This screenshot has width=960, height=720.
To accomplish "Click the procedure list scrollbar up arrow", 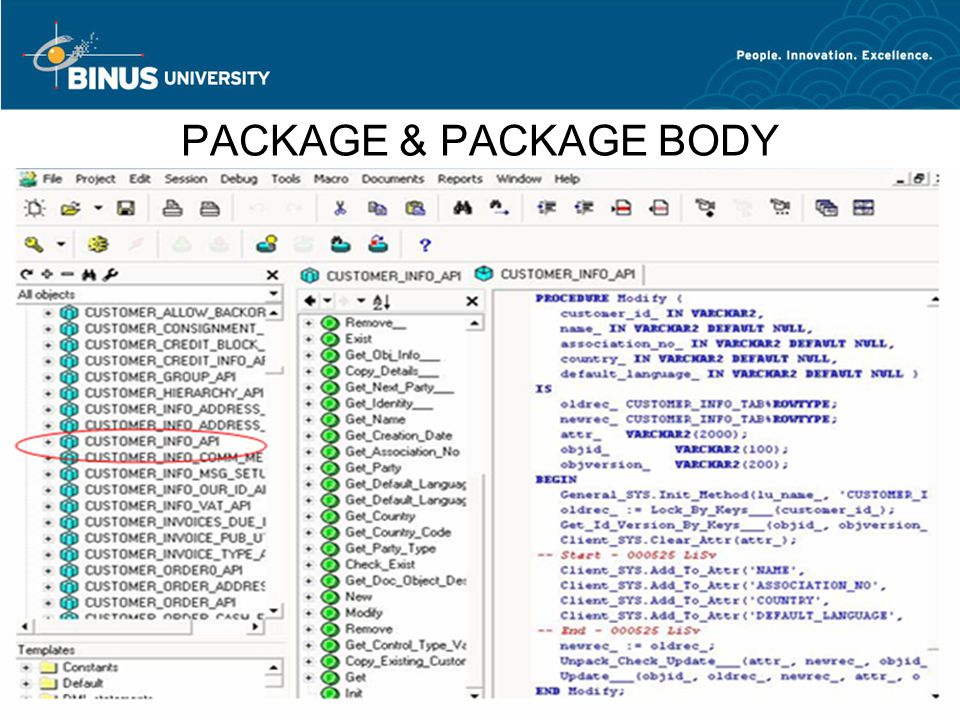I will tap(474, 323).
